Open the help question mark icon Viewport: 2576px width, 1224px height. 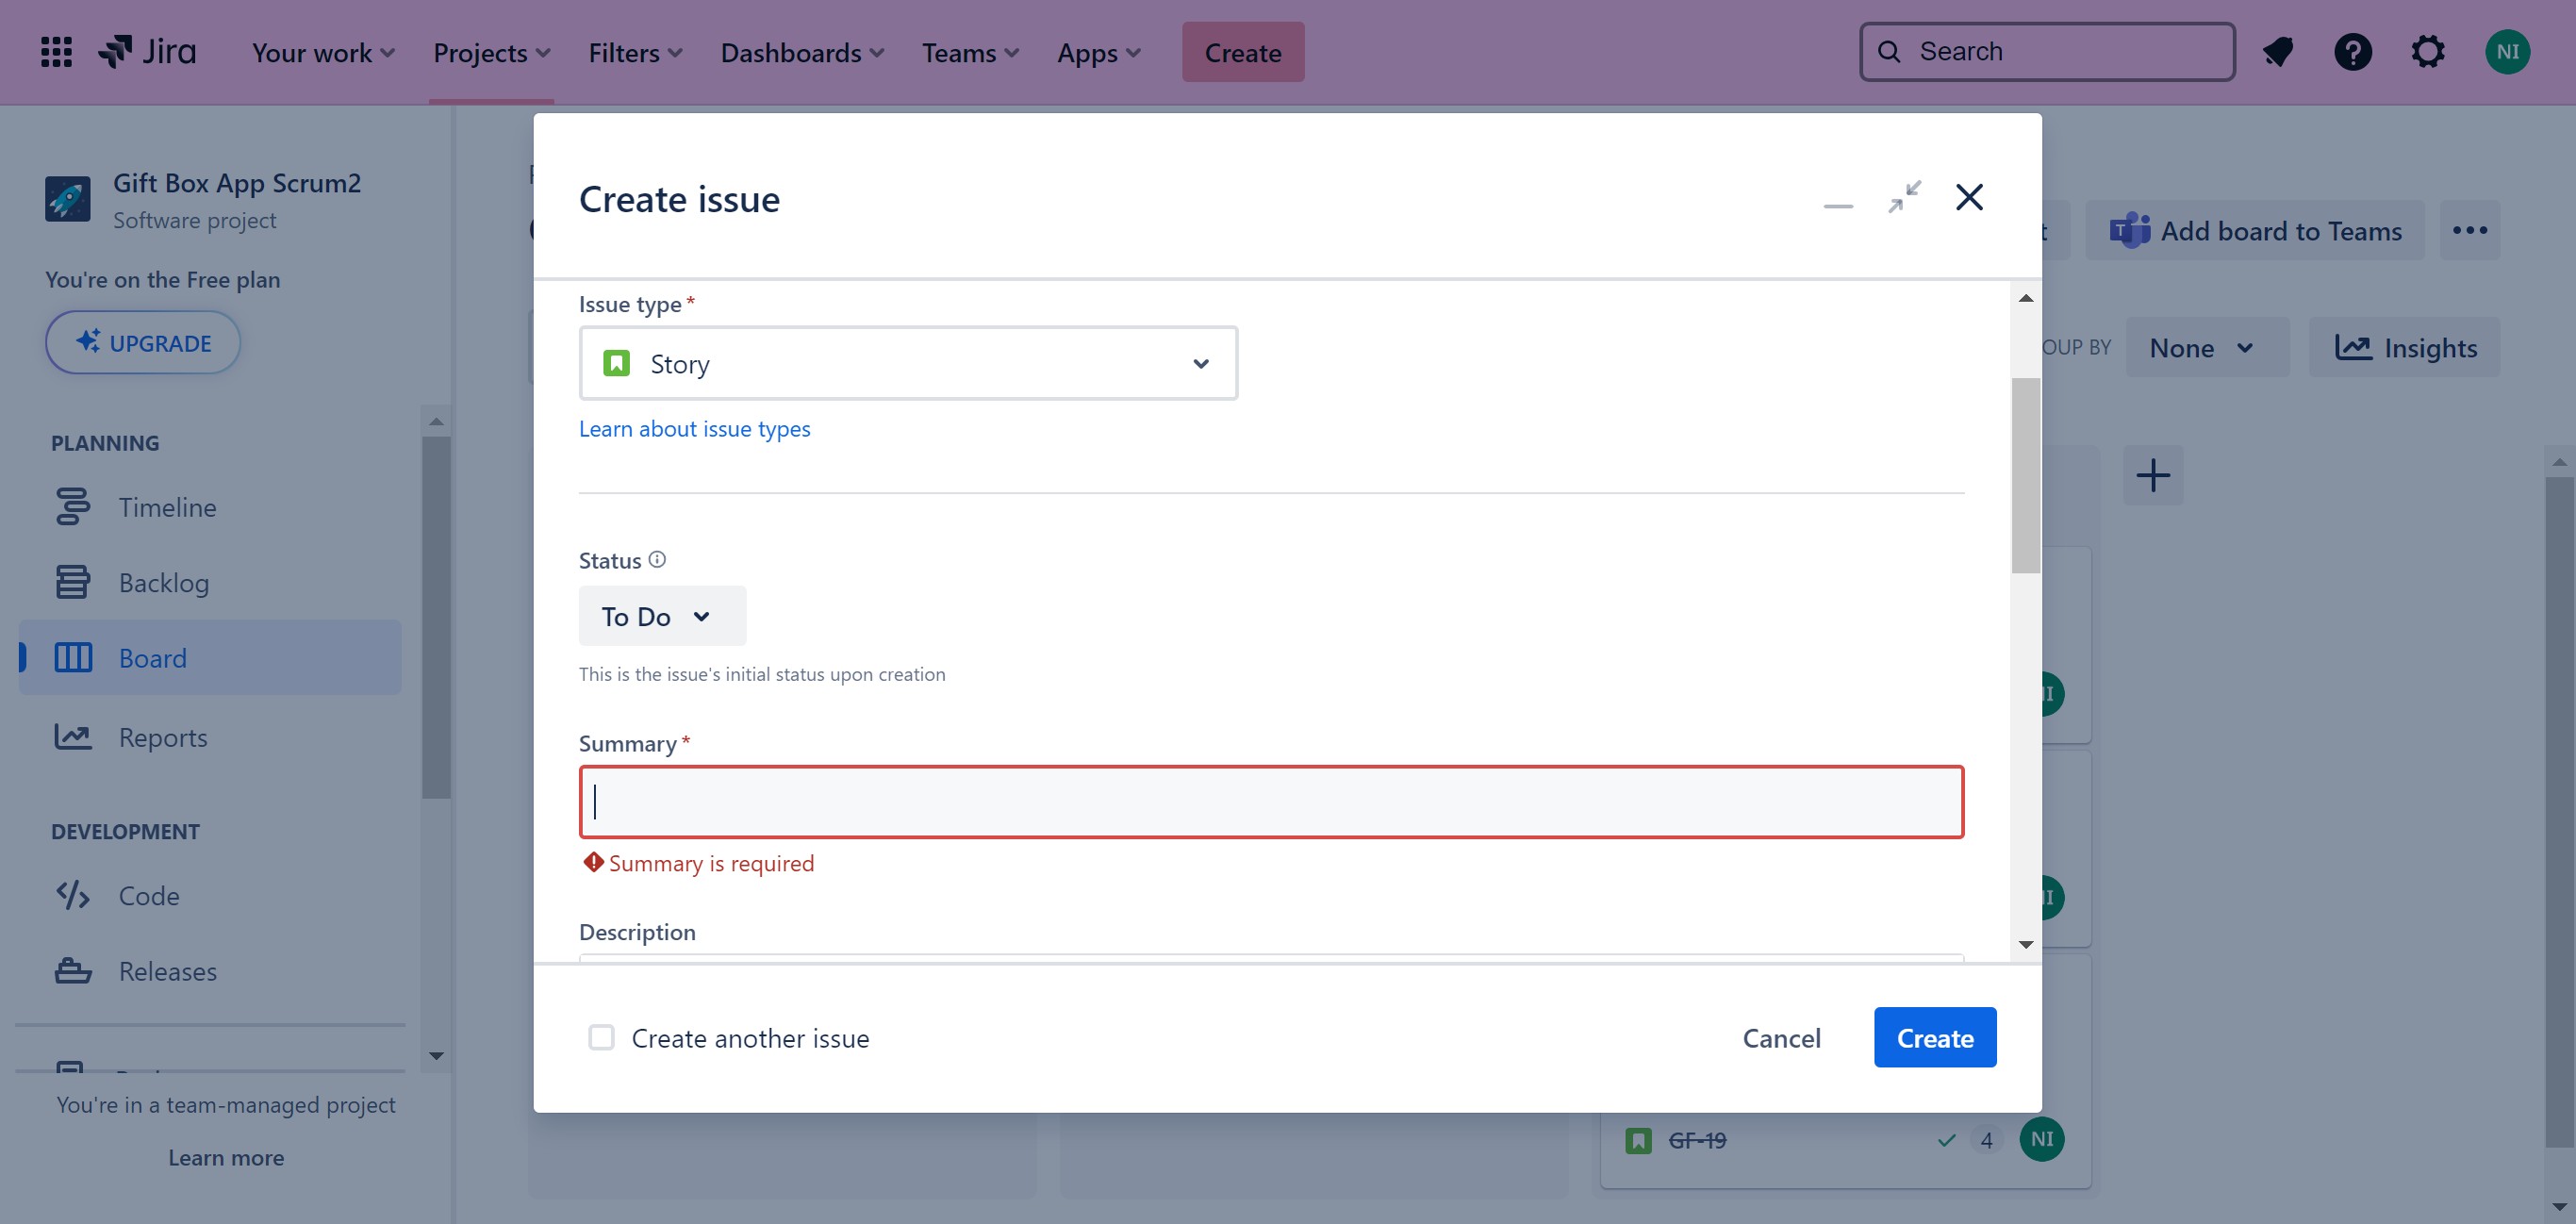[2352, 52]
